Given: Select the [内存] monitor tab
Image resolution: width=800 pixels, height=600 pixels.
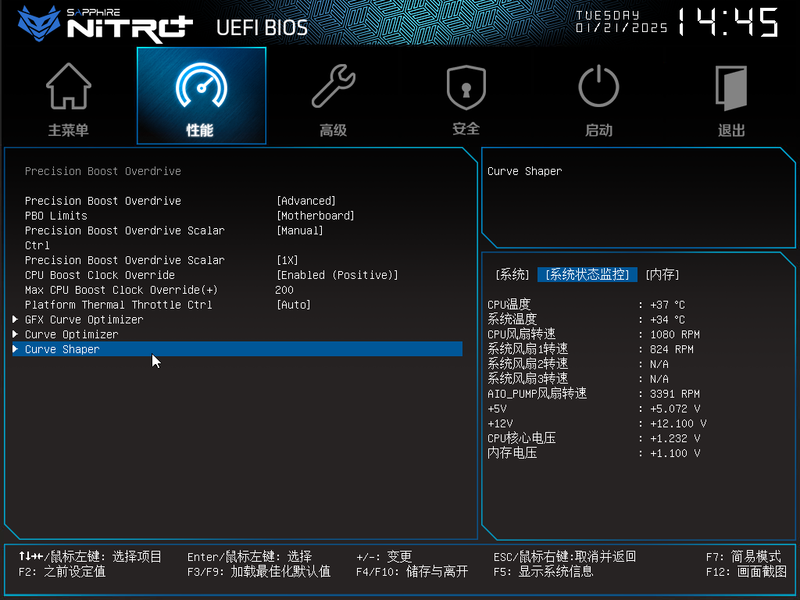Looking at the screenshot, I should coord(662,274).
